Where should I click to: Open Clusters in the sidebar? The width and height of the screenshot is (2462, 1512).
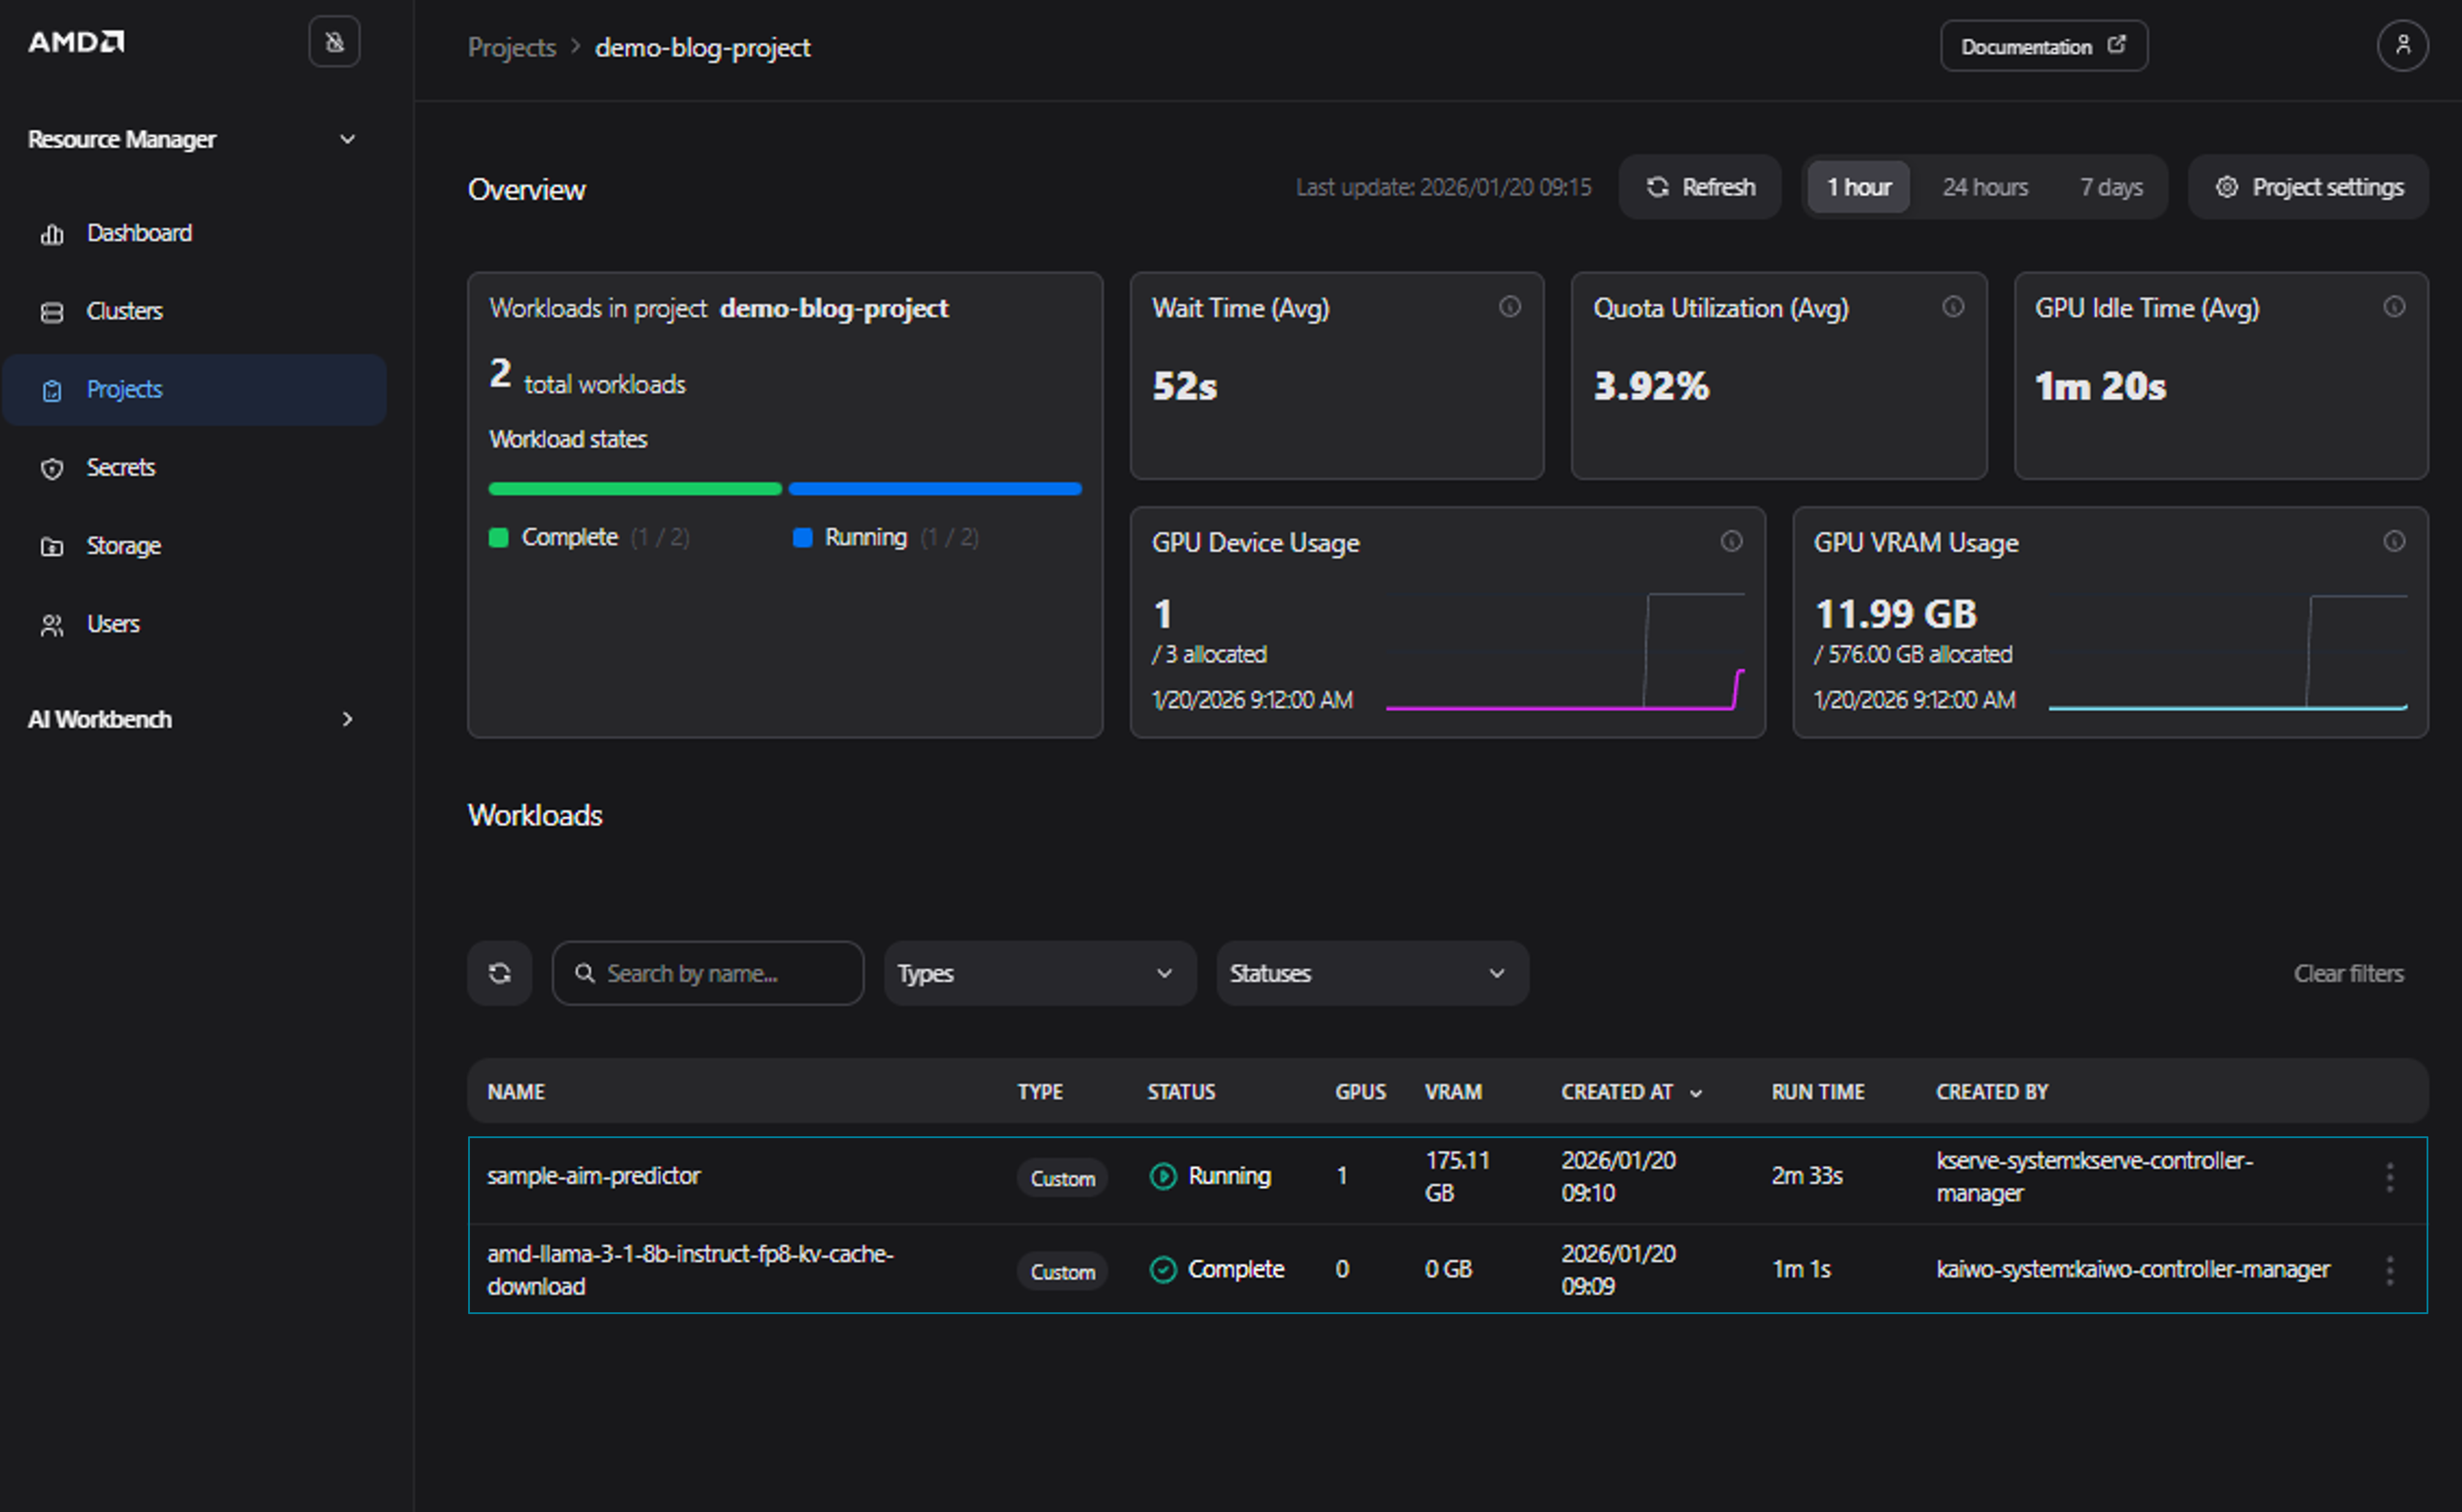coord(124,311)
